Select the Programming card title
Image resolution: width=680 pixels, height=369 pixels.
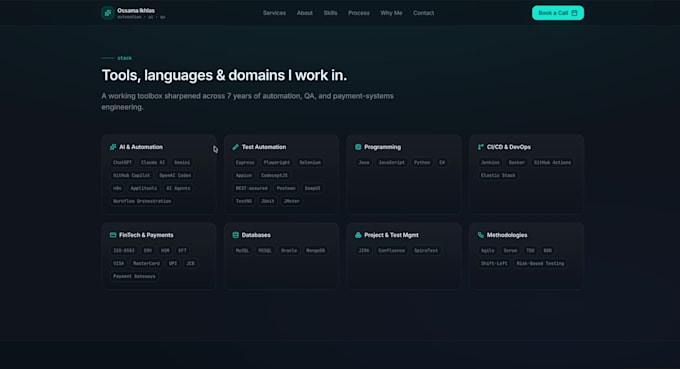pyautogui.click(x=382, y=147)
